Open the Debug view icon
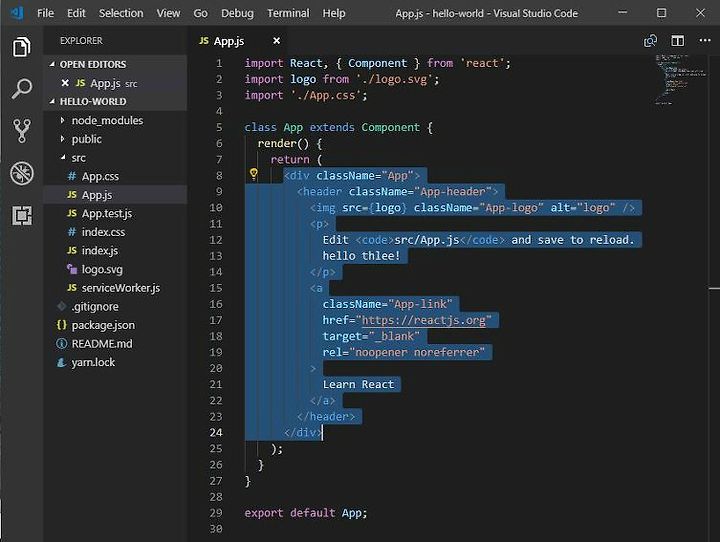Viewport: 720px width, 542px height. pyautogui.click(x=22, y=174)
